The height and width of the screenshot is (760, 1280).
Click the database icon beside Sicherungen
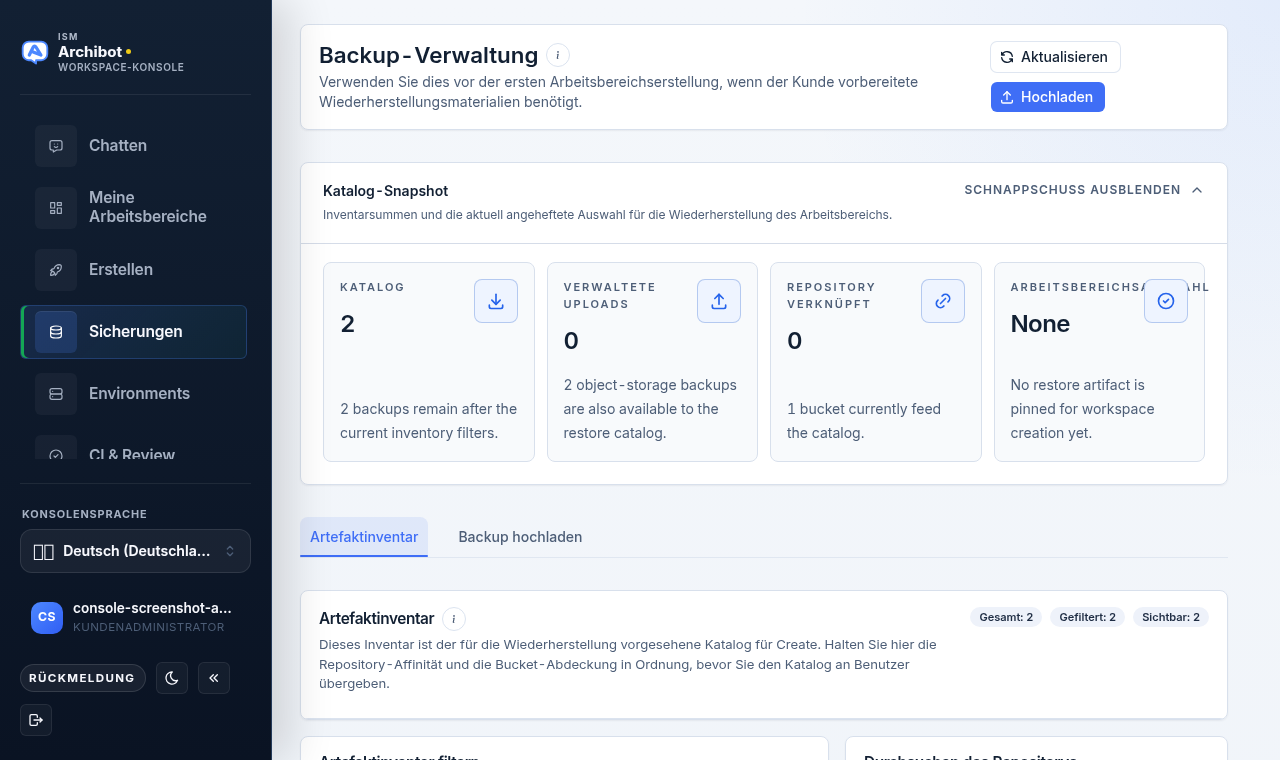pyautogui.click(x=56, y=332)
